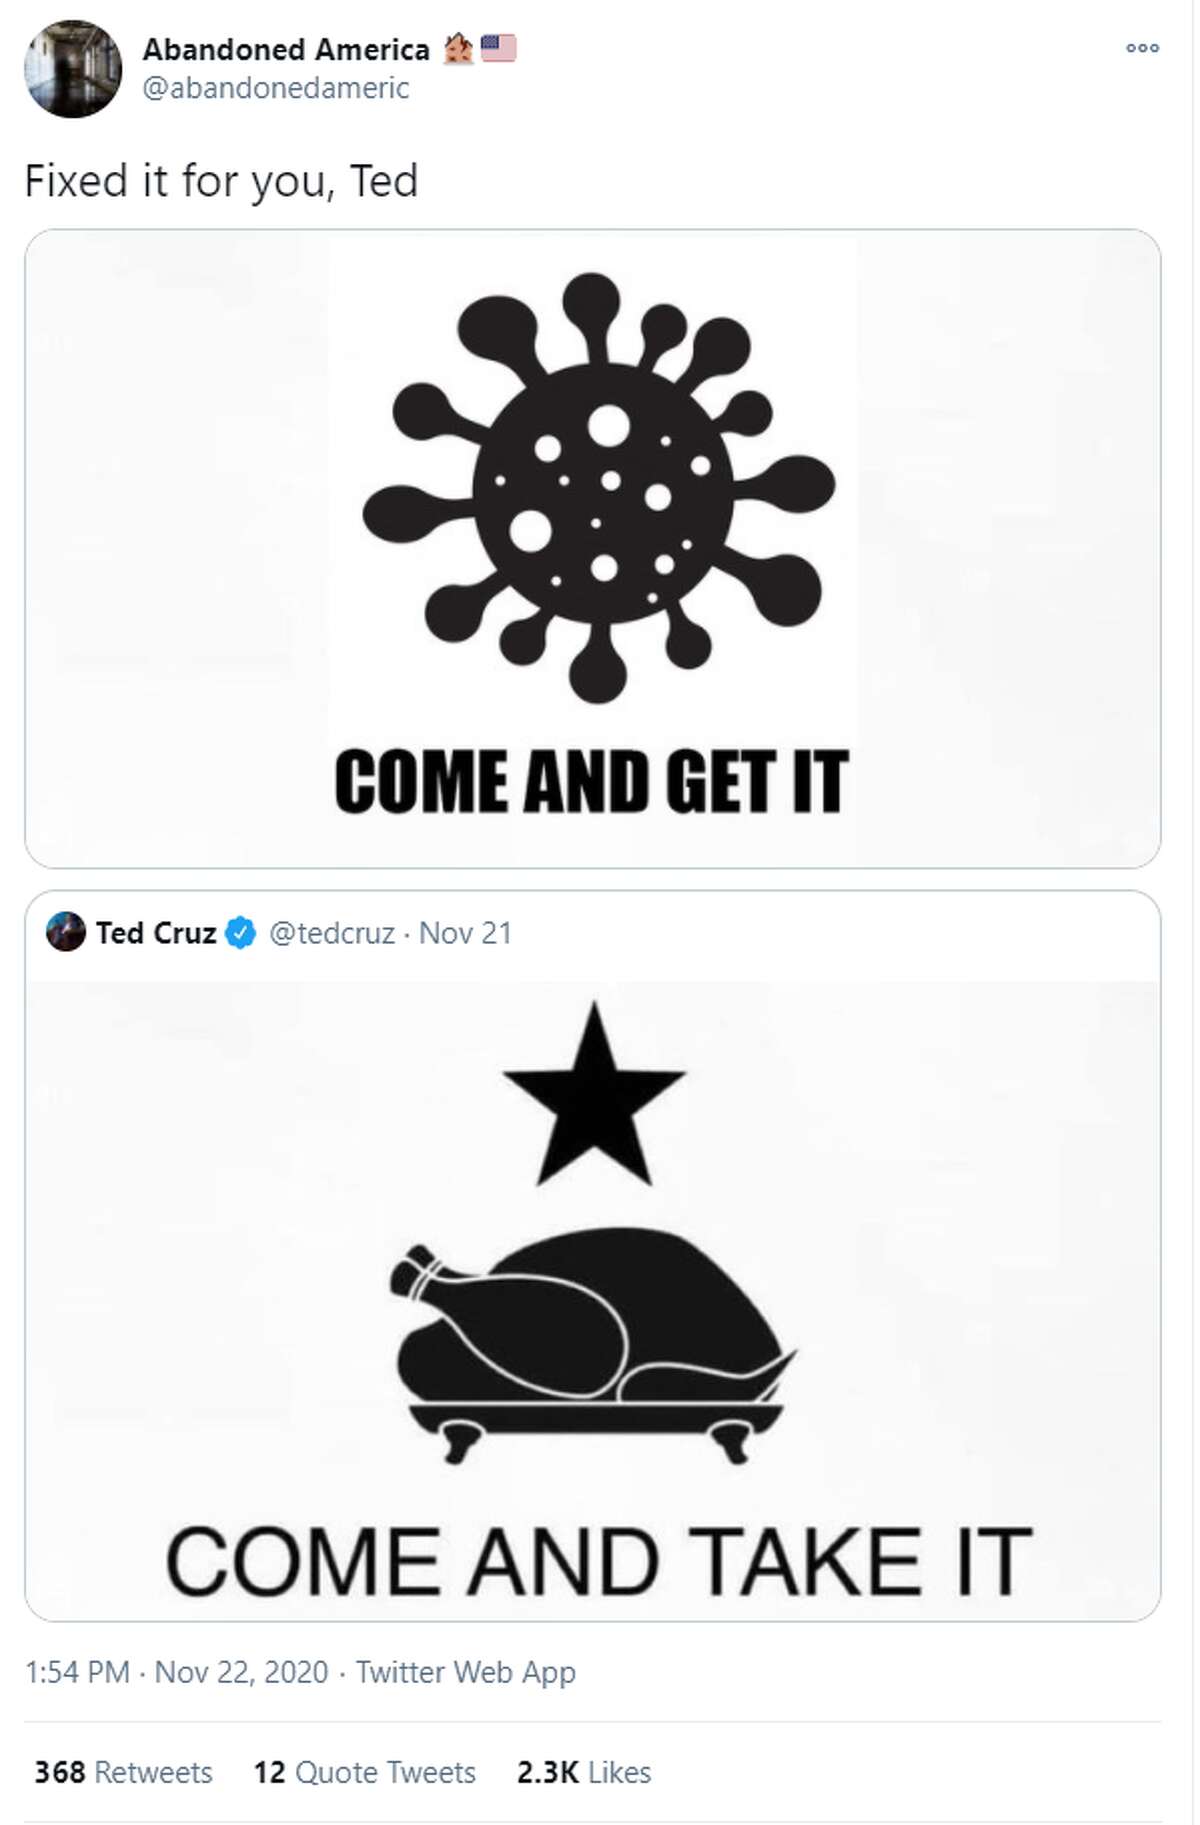This screenshot has width=1200, height=1825.
Task: Click Ted Cruz's small profile avatar
Action: tap(66, 932)
